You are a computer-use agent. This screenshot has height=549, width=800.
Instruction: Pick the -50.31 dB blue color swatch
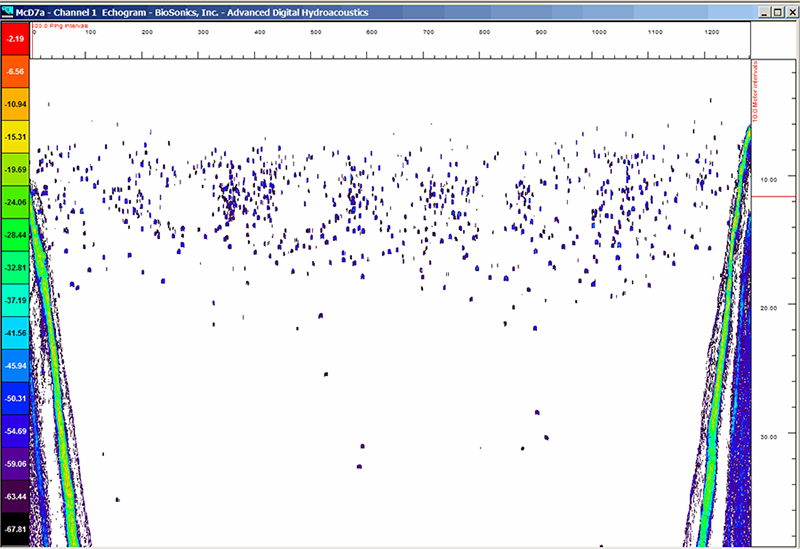click(x=15, y=399)
